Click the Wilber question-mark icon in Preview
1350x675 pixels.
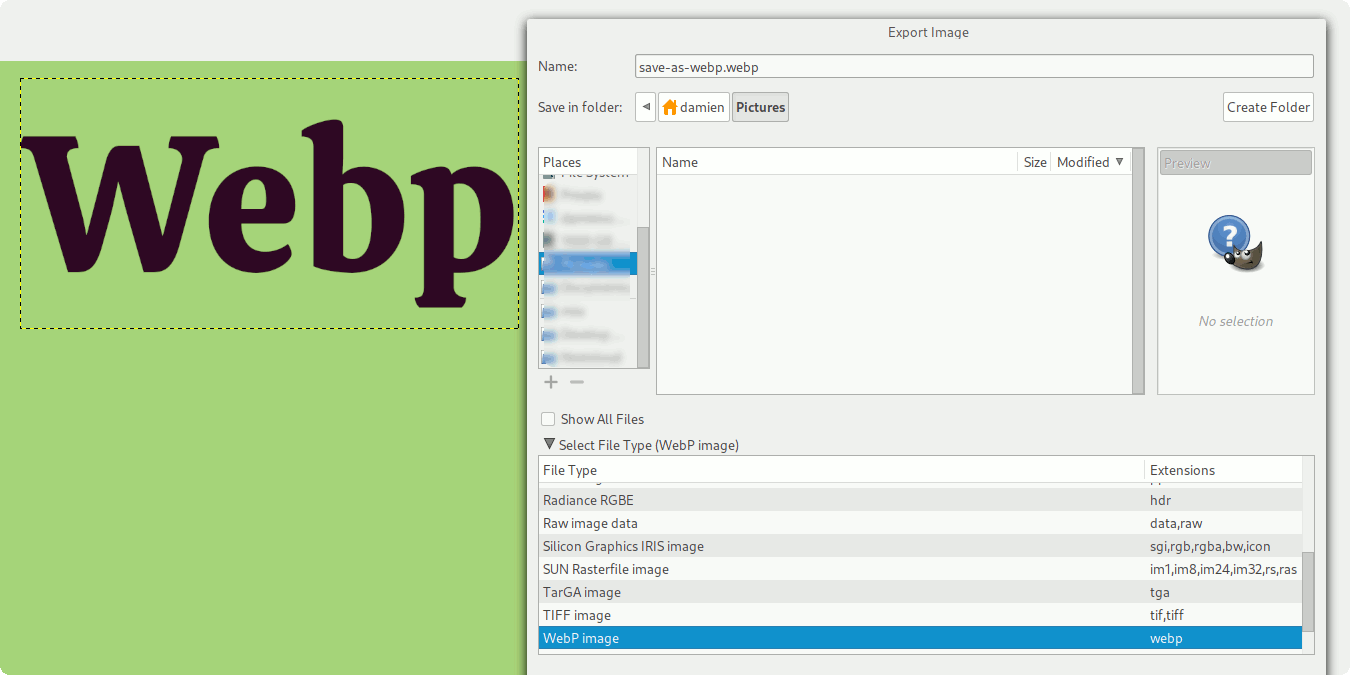point(1235,243)
